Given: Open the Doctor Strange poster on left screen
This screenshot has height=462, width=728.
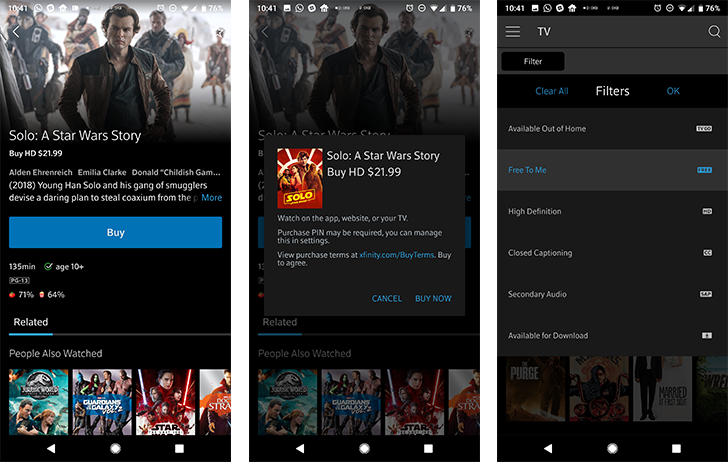Looking at the screenshot, I should (x=215, y=402).
